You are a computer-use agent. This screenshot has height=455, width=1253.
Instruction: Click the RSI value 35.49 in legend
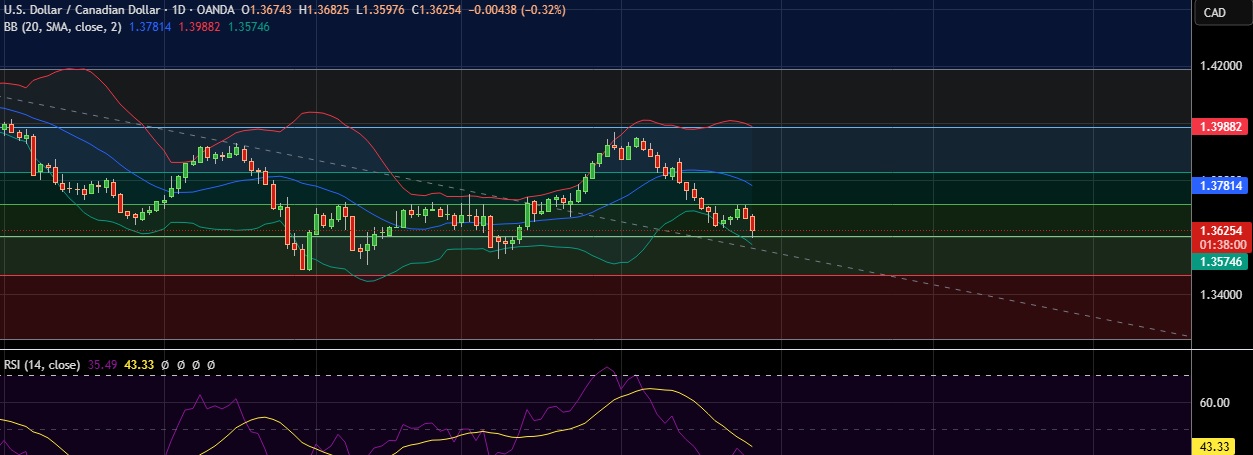(102, 365)
